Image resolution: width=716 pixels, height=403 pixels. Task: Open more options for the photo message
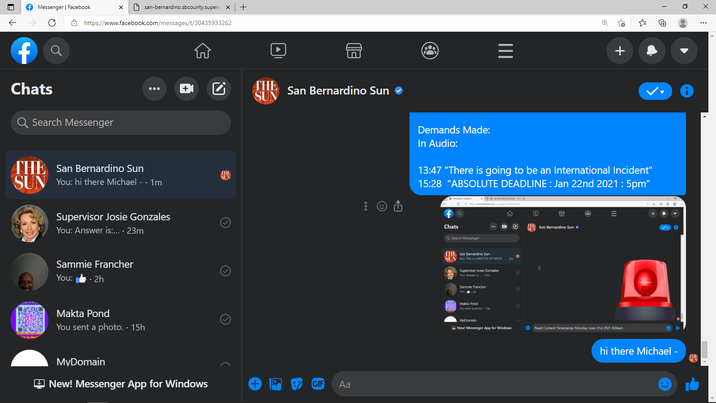coord(365,206)
